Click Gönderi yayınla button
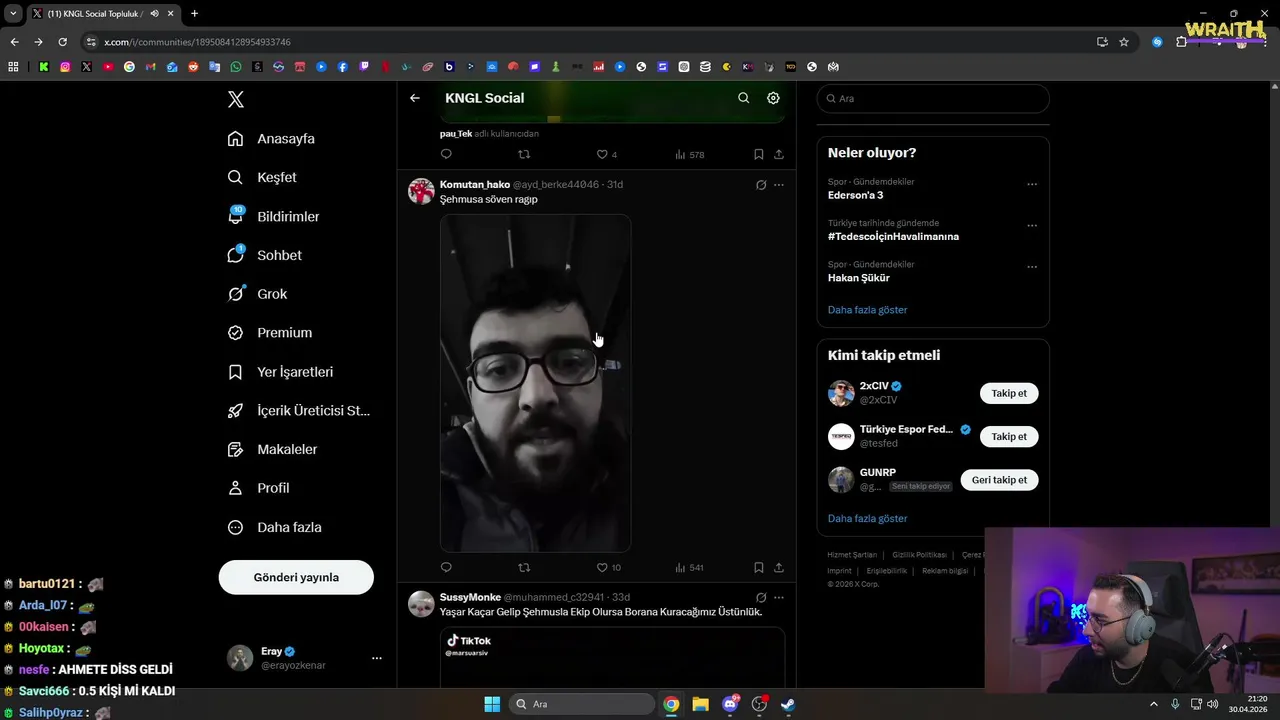The height and width of the screenshot is (720, 1280). point(296,577)
